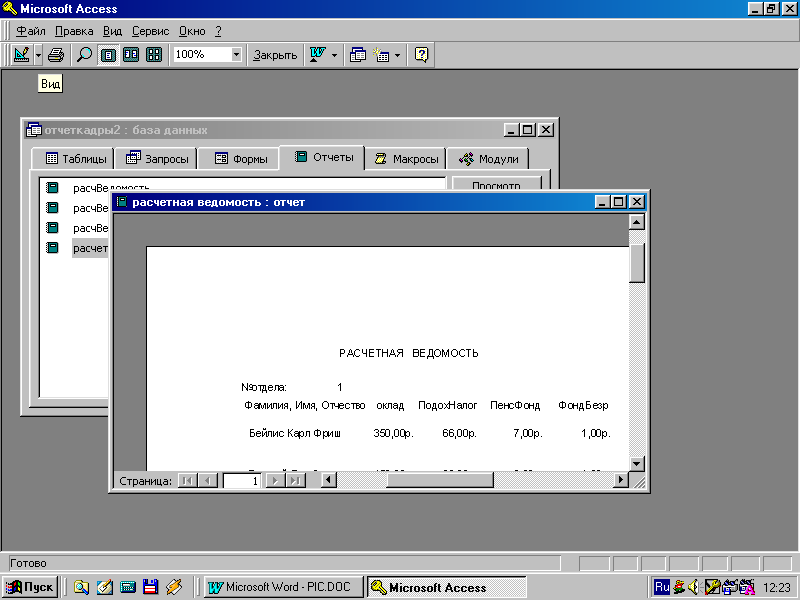Click the report window title bar icon
The height and width of the screenshot is (600, 800).
[x=121, y=202]
